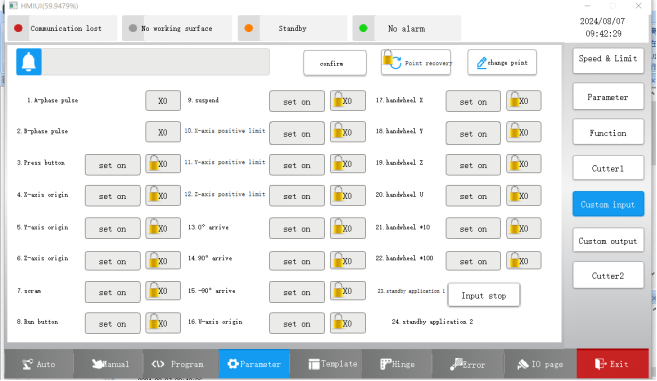Open the Auto mode tab
Screen dimensions: 657x381
(39, 364)
